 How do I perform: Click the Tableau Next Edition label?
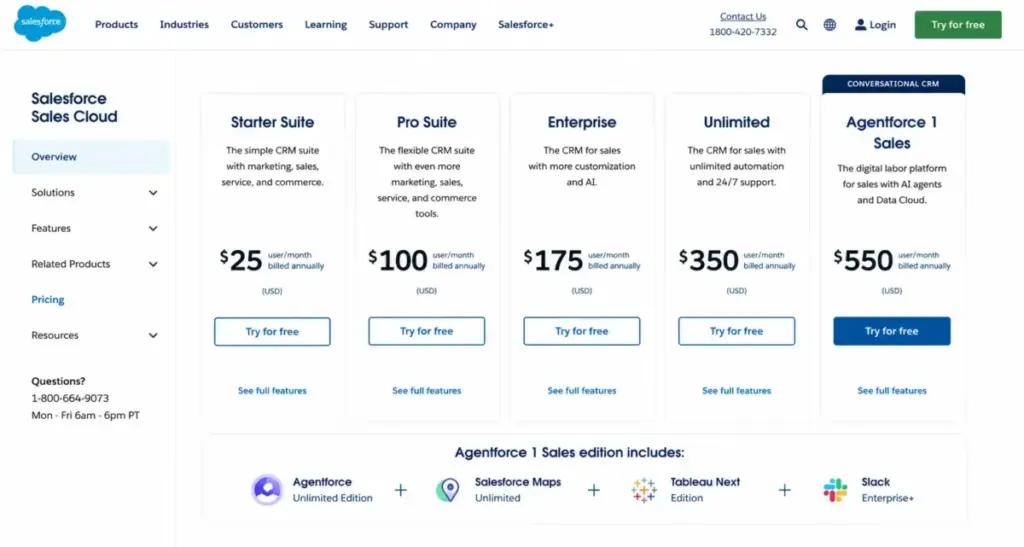705,490
